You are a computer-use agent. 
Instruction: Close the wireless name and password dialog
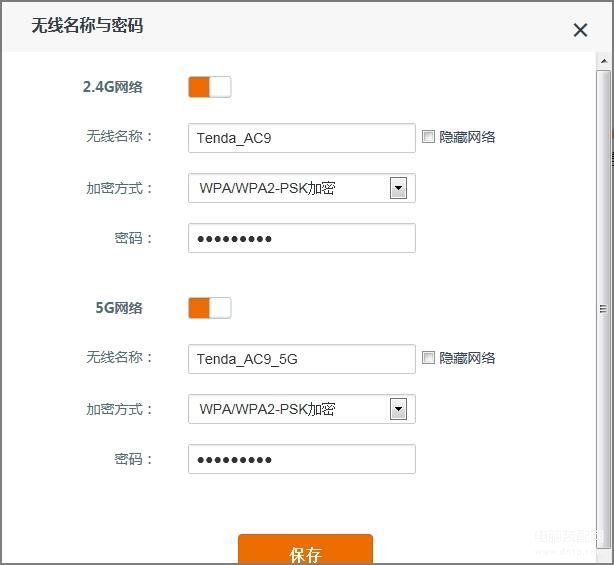(x=580, y=30)
